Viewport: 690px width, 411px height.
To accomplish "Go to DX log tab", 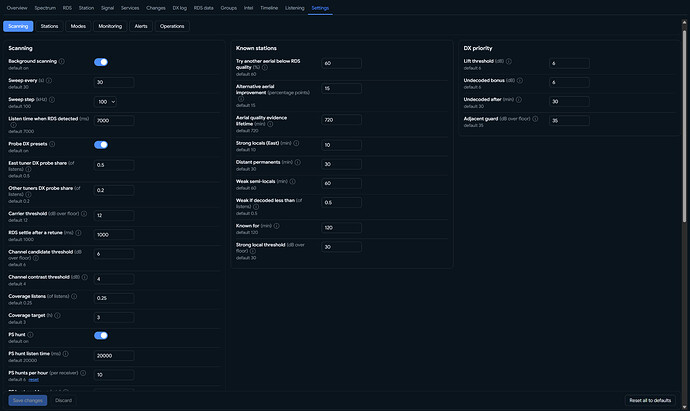I will [x=180, y=8].
